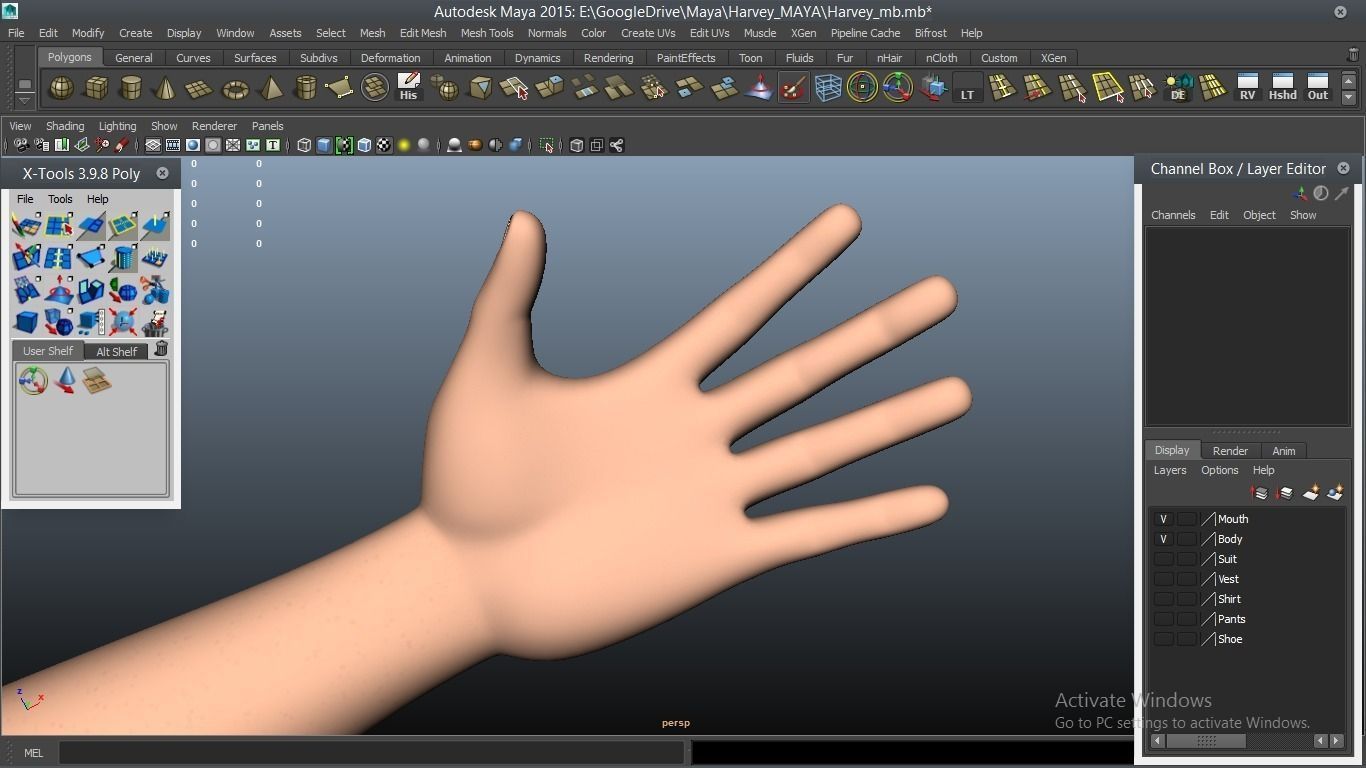Screen dimensions: 1366x768
Task: Switch to the Alt Shelf tab
Action: pos(117,351)
